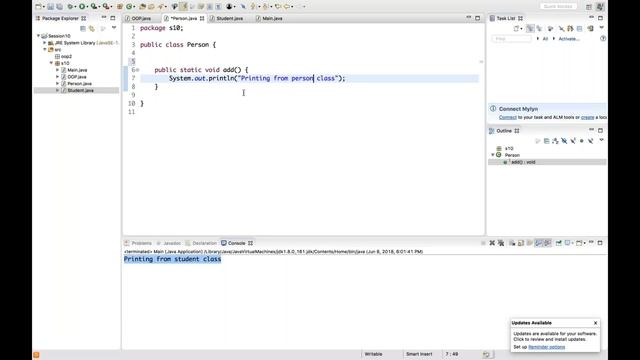Viewport: 640px width, 360px height.
Task: Select the add() : void method in Outline
Action: (x=523, y=162)
